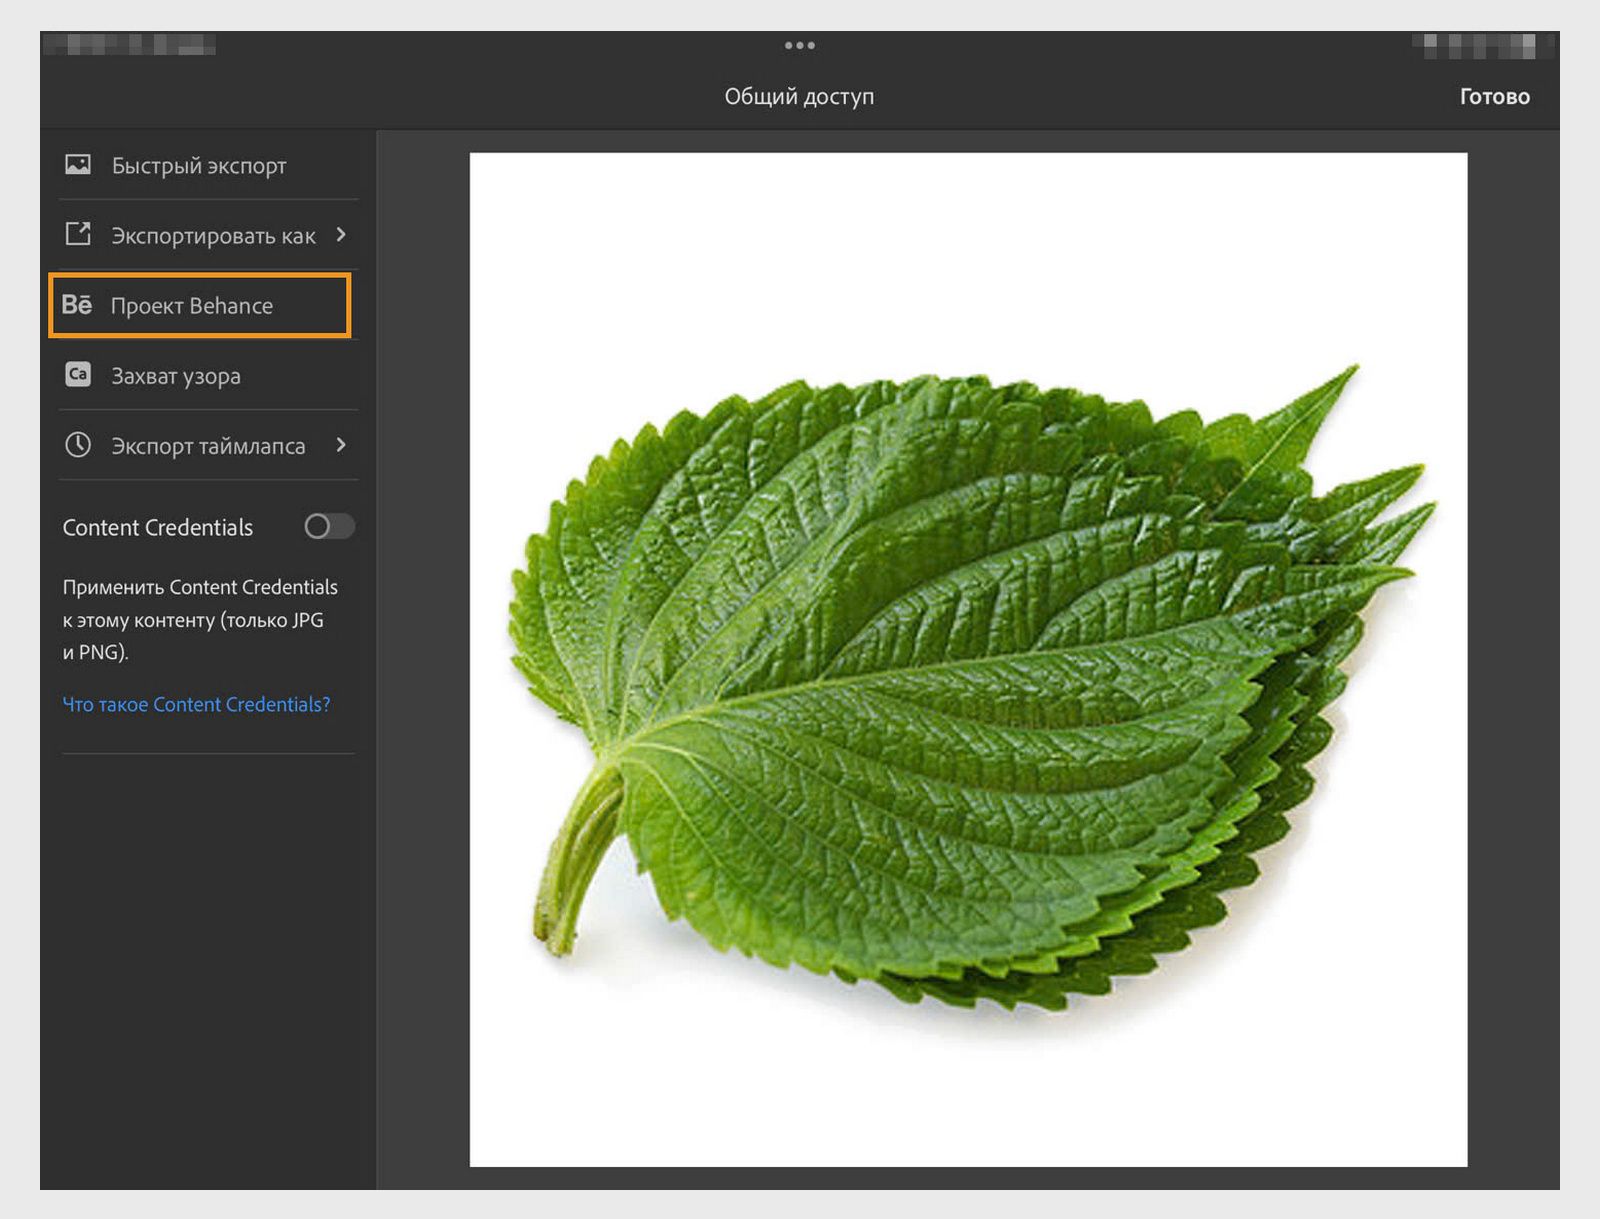Choose Проект Behance option

200,305
